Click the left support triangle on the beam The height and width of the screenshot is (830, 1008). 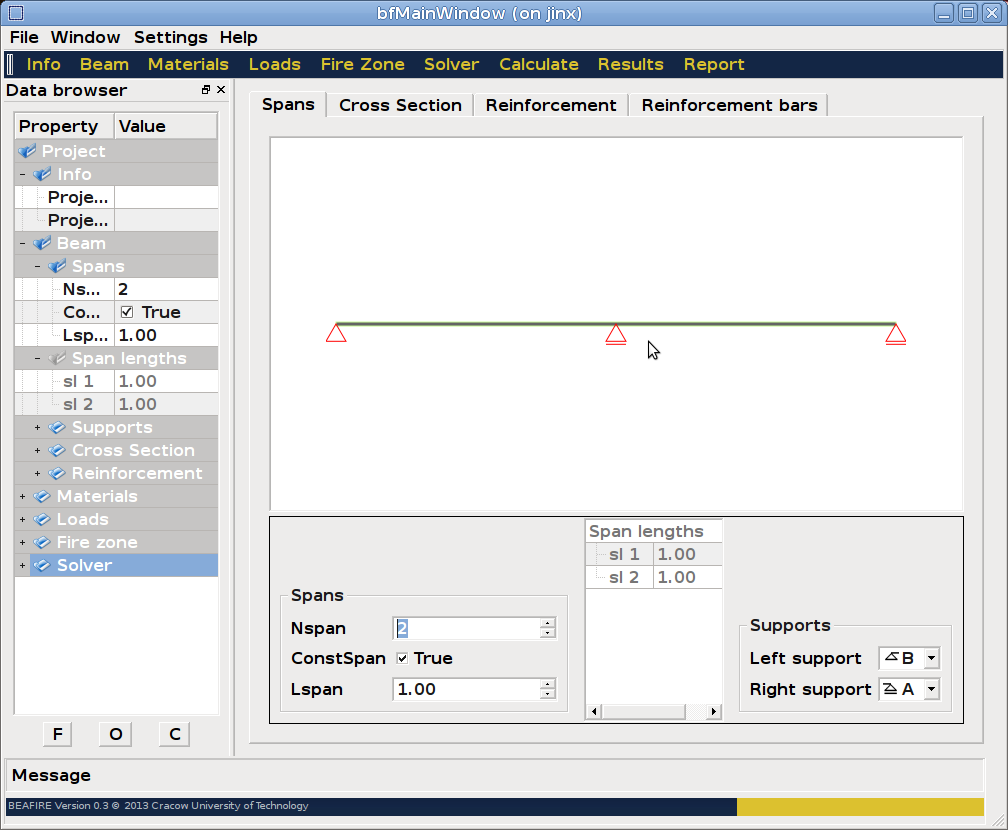(x=336, y=333)
